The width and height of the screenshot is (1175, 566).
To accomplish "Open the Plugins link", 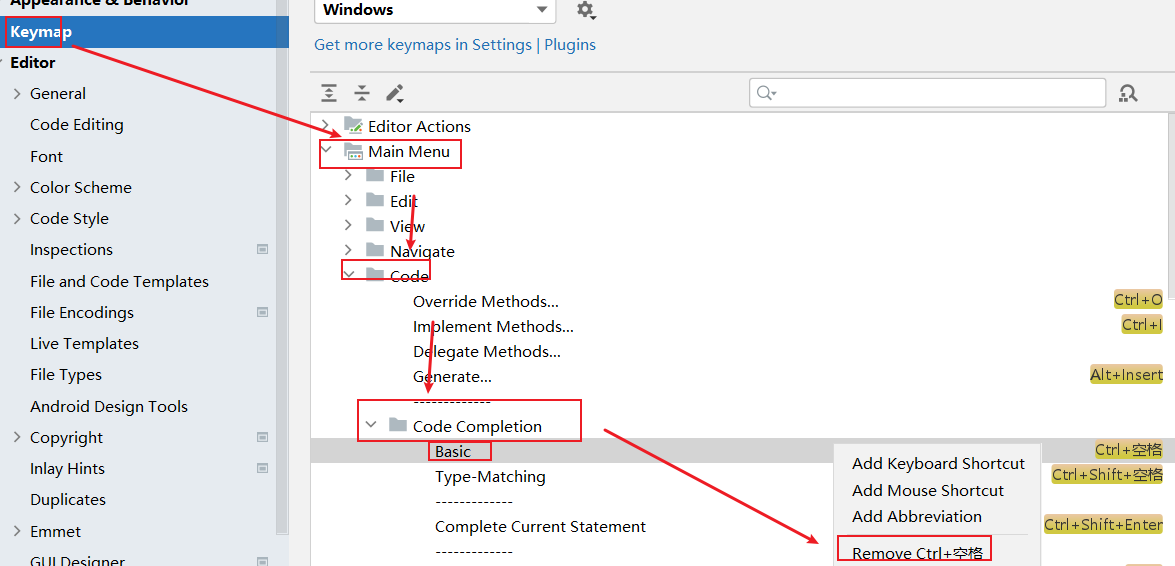I will tap(570, 44).
